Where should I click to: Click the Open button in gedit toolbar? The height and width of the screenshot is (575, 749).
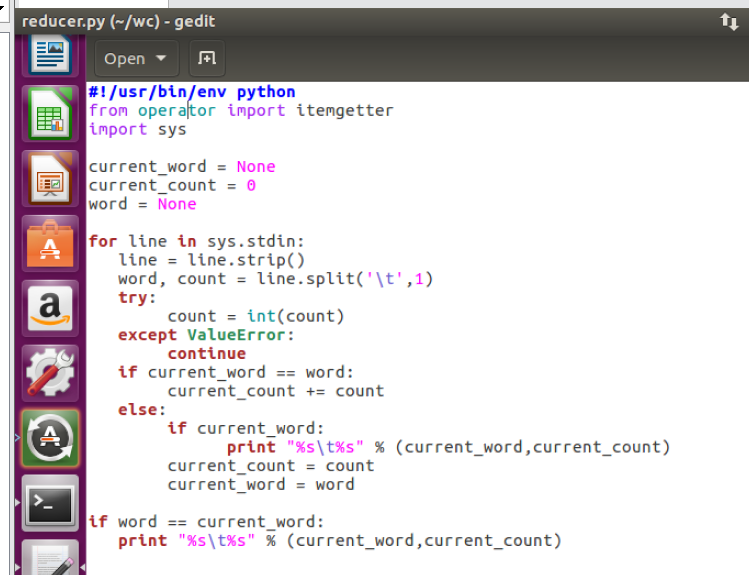point(136,58)
